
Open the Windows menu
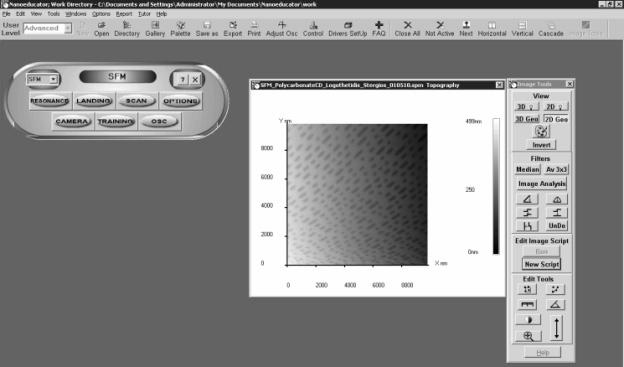click(76, 14)
